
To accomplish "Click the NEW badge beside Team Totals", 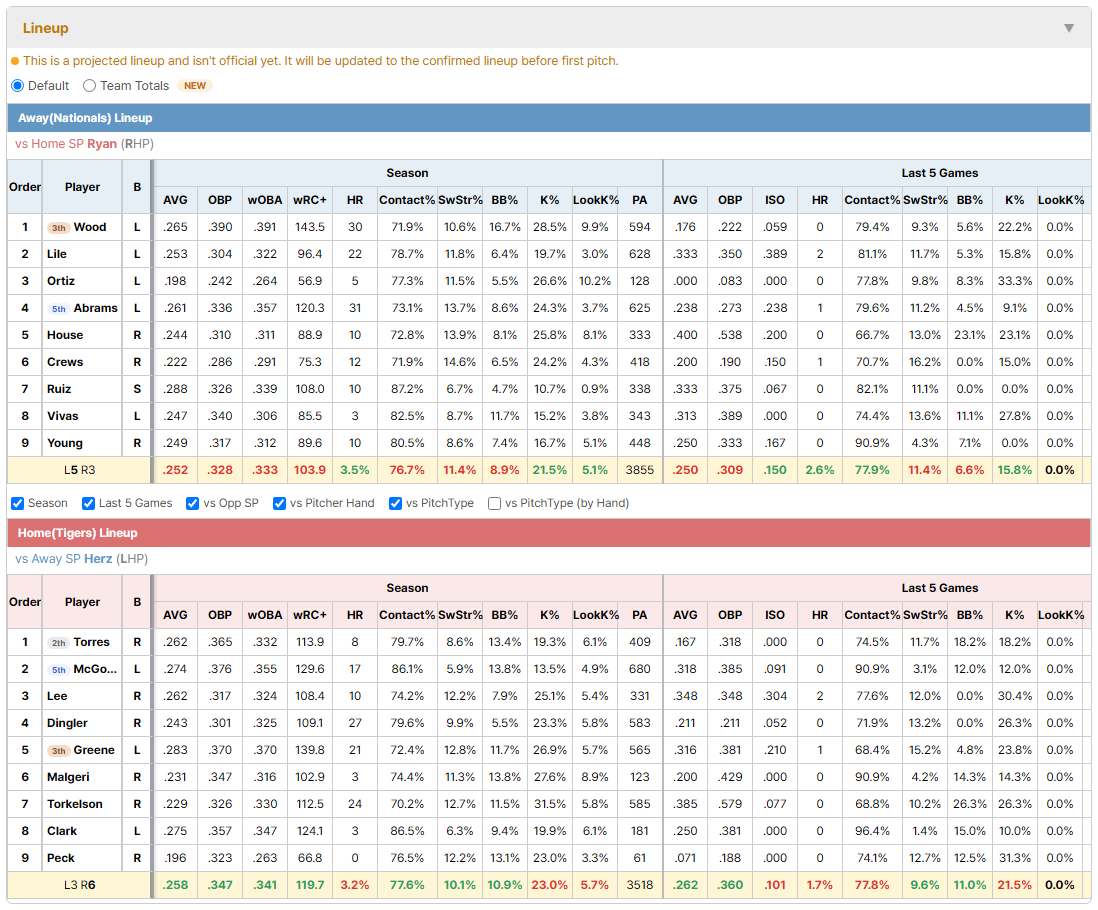I will click(x=195, y=85).
